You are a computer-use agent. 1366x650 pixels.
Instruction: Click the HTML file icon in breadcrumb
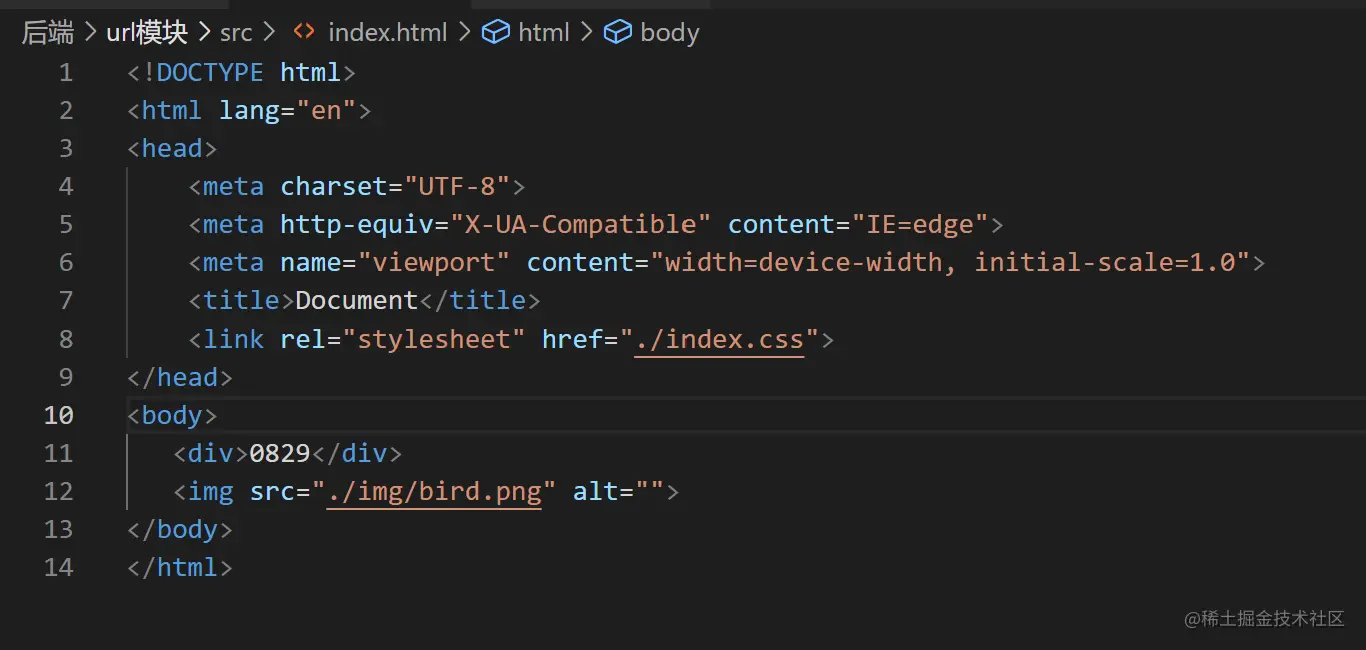pyautogui.click(x=304, y=32)
